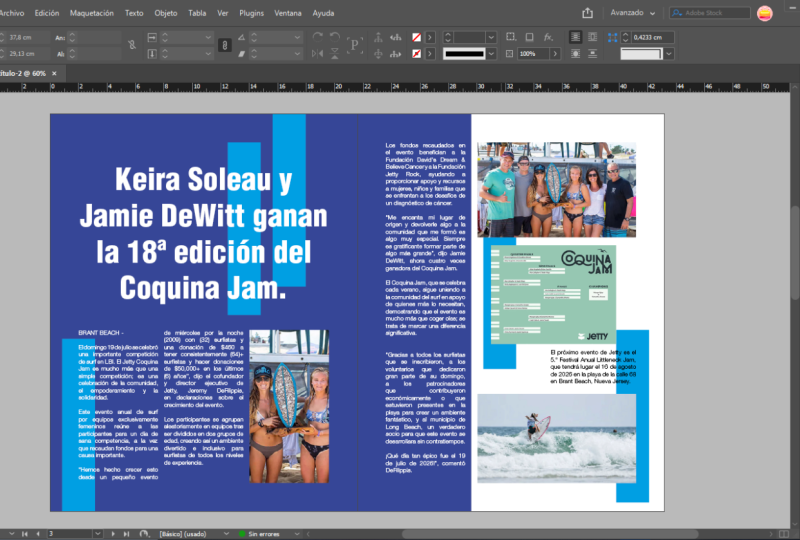Toggle drop shadow on object
The height and width of the screenshot is (540, 800).
(530, 37)
